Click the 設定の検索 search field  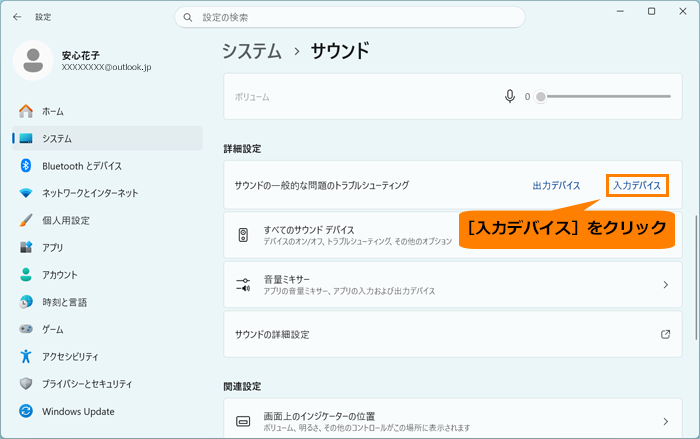[350, 17]
